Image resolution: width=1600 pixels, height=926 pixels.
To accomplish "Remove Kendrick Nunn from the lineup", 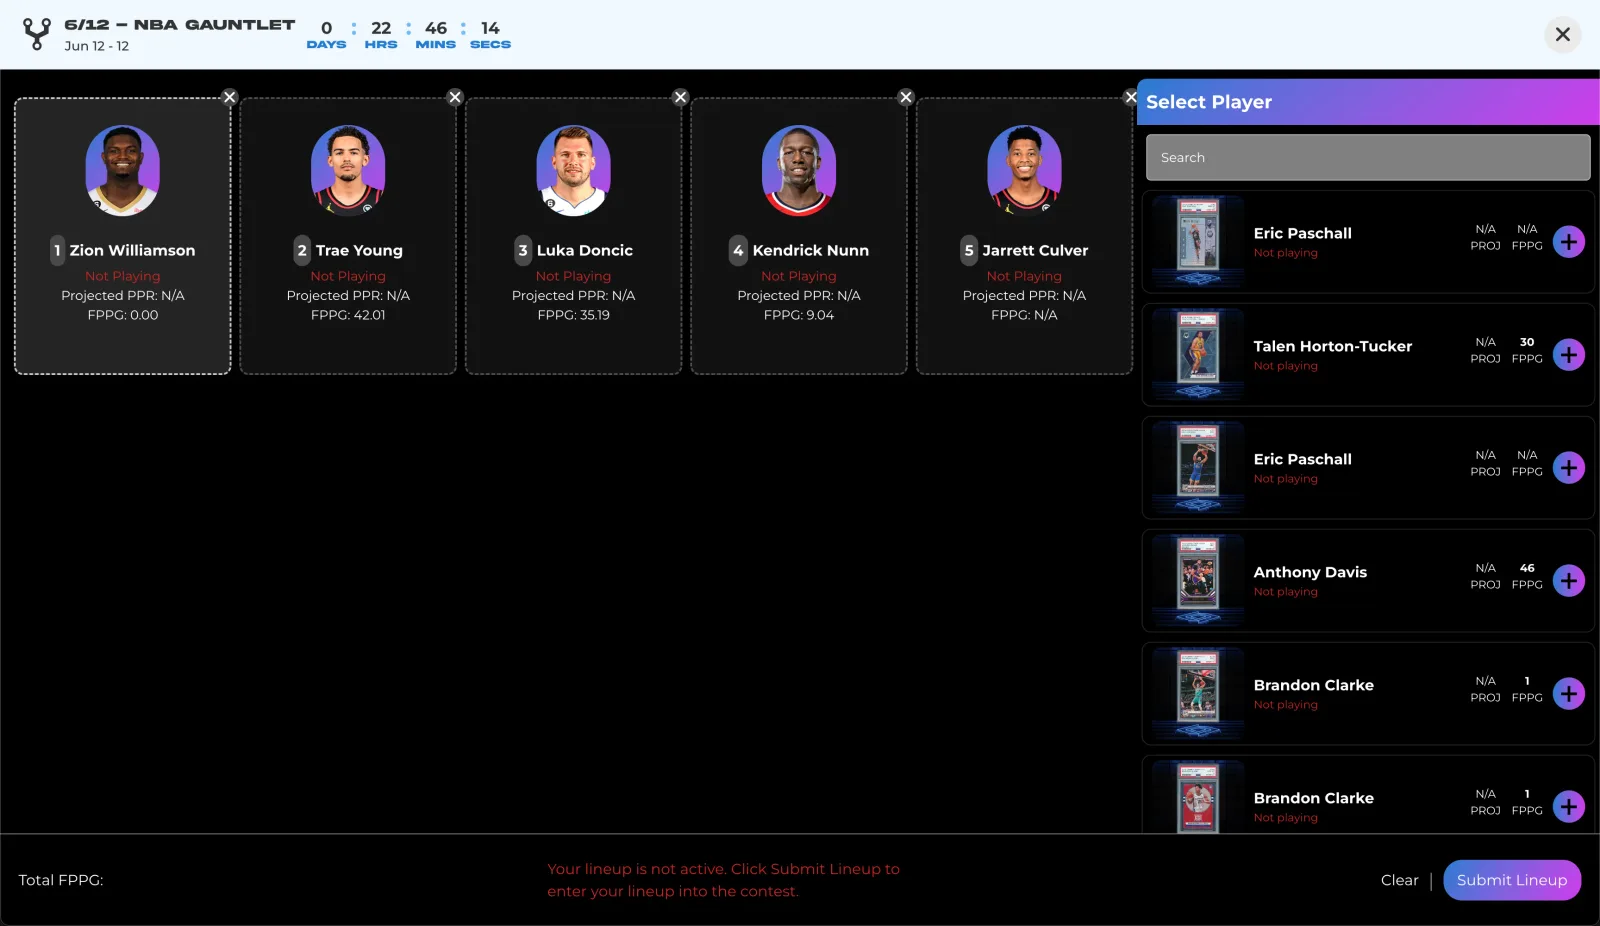I will click(x=906, y=97).
